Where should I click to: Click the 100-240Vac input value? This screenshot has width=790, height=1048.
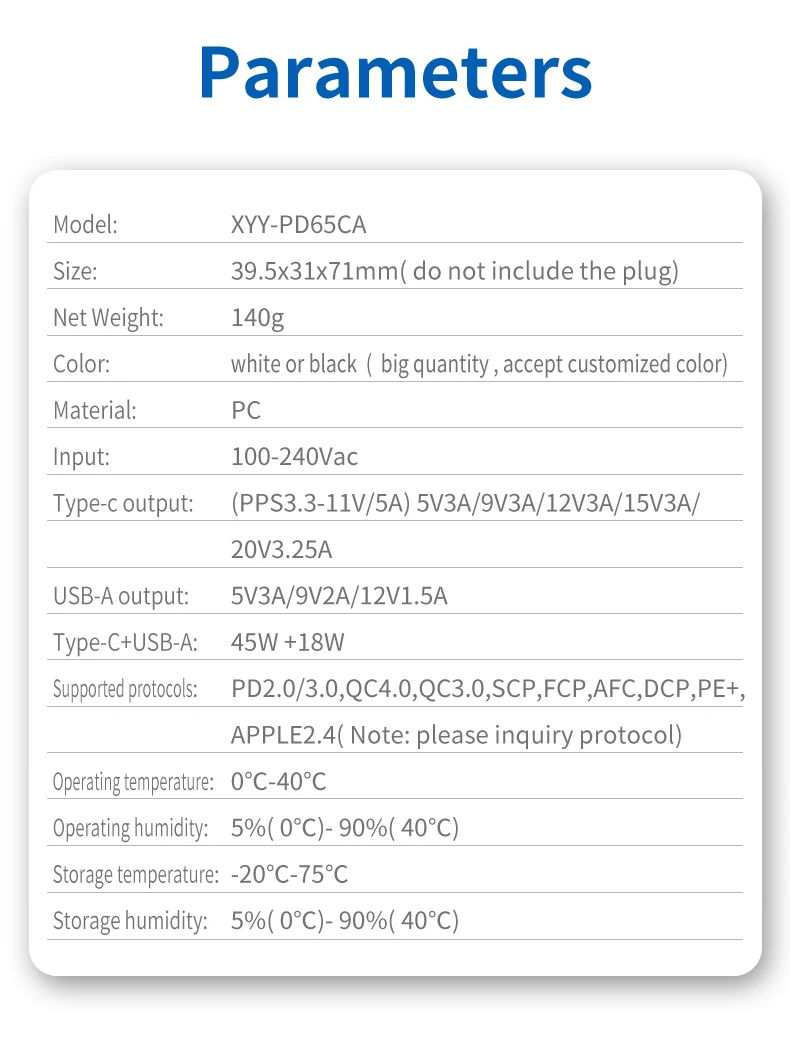(x=294, y=457)
